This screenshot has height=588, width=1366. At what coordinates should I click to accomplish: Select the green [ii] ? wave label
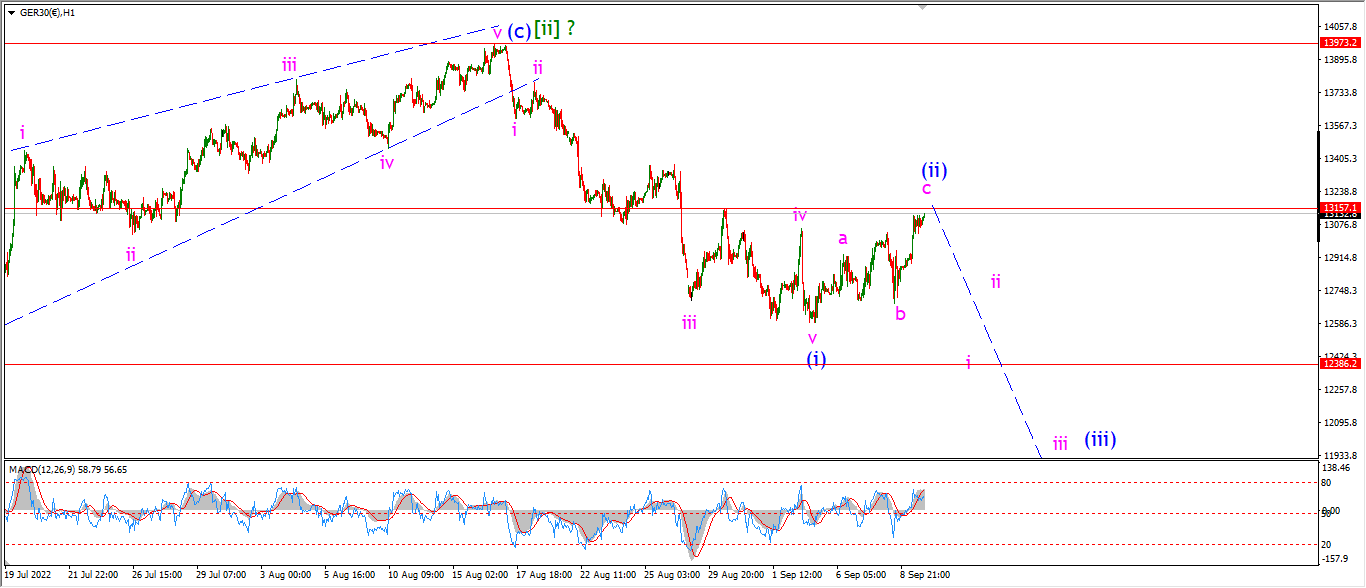tap(555, 29)
